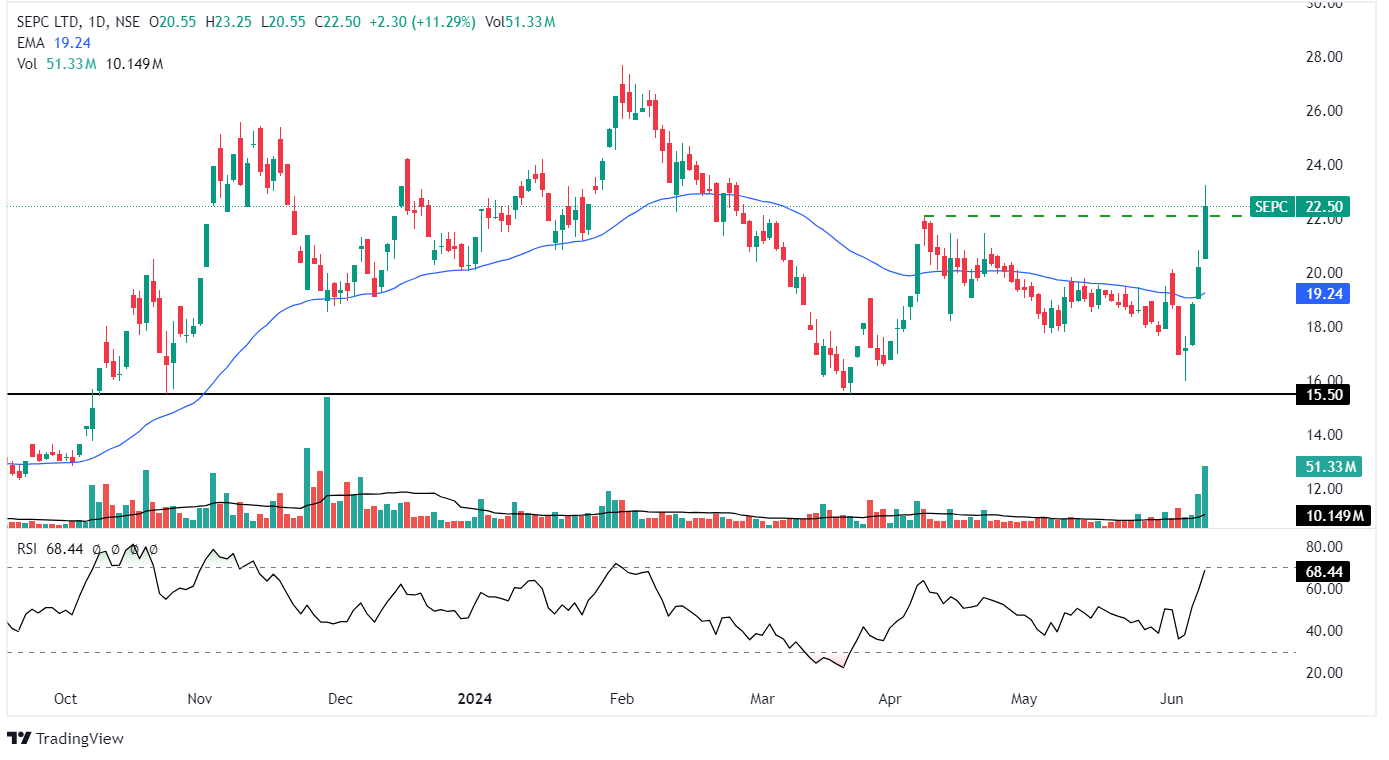Image resolution: width=1389 pixels, height=760 pixels.
Task: Open the TradingView wordmark link
Action: click(x=79, y=739)
